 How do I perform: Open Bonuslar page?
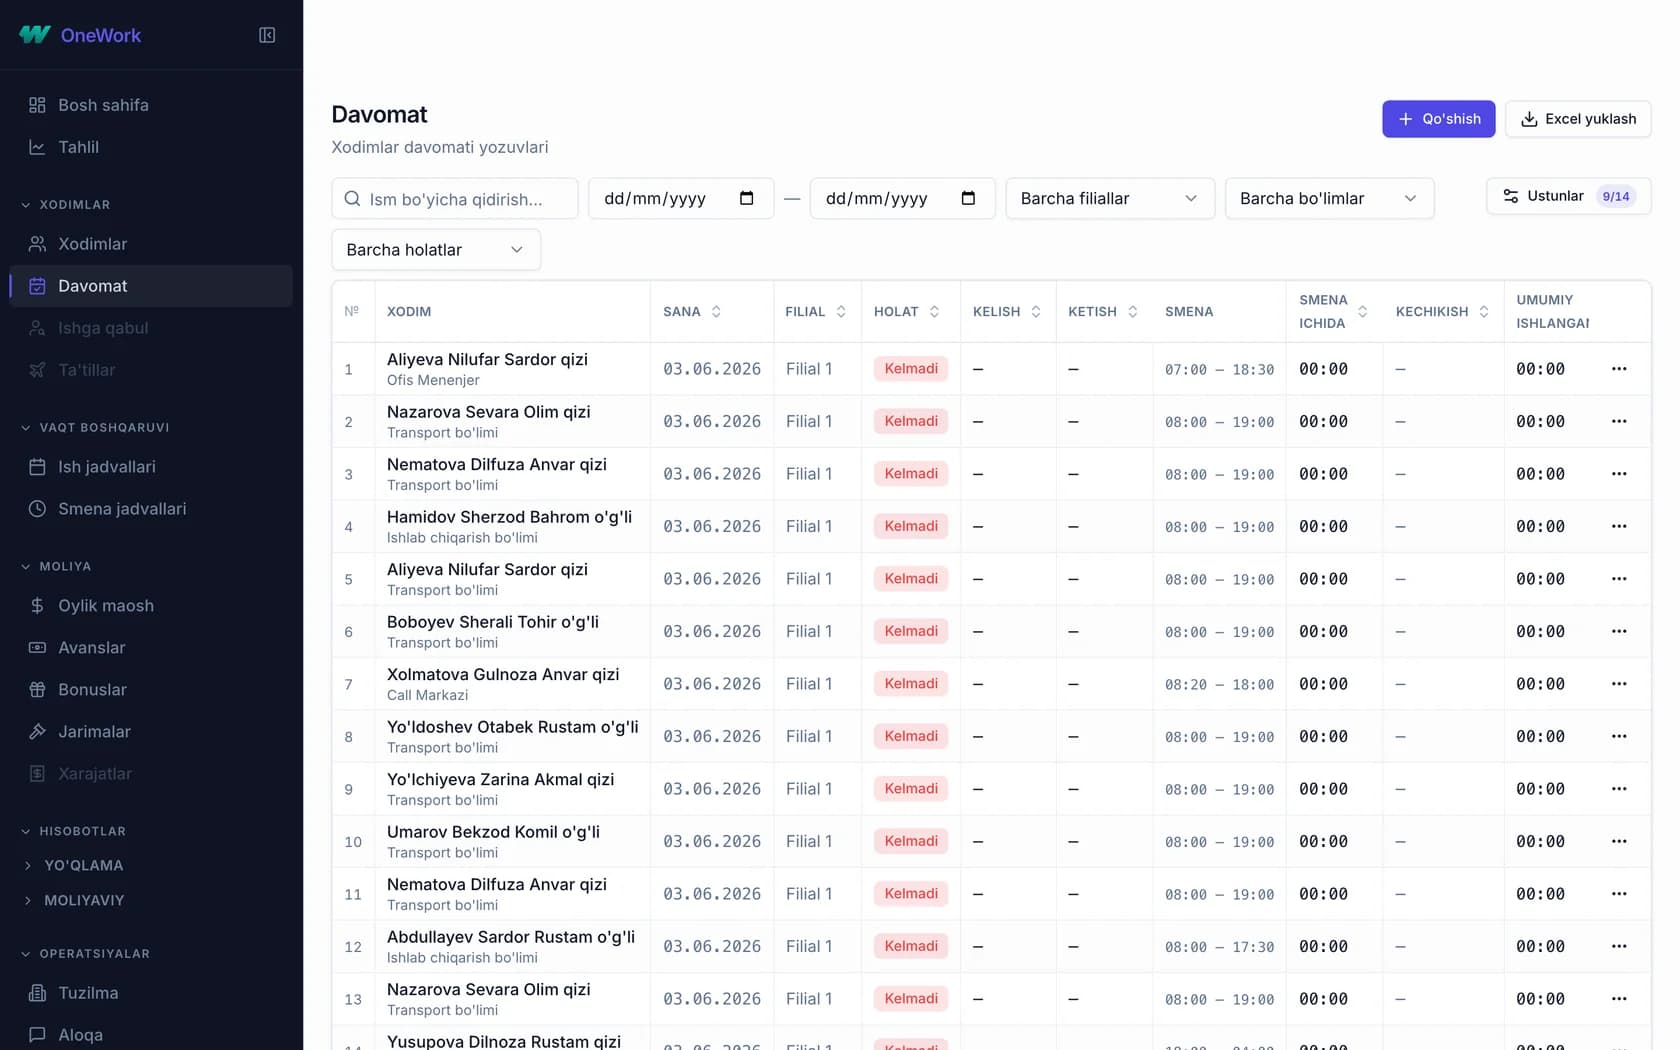[x=151, y=690]
